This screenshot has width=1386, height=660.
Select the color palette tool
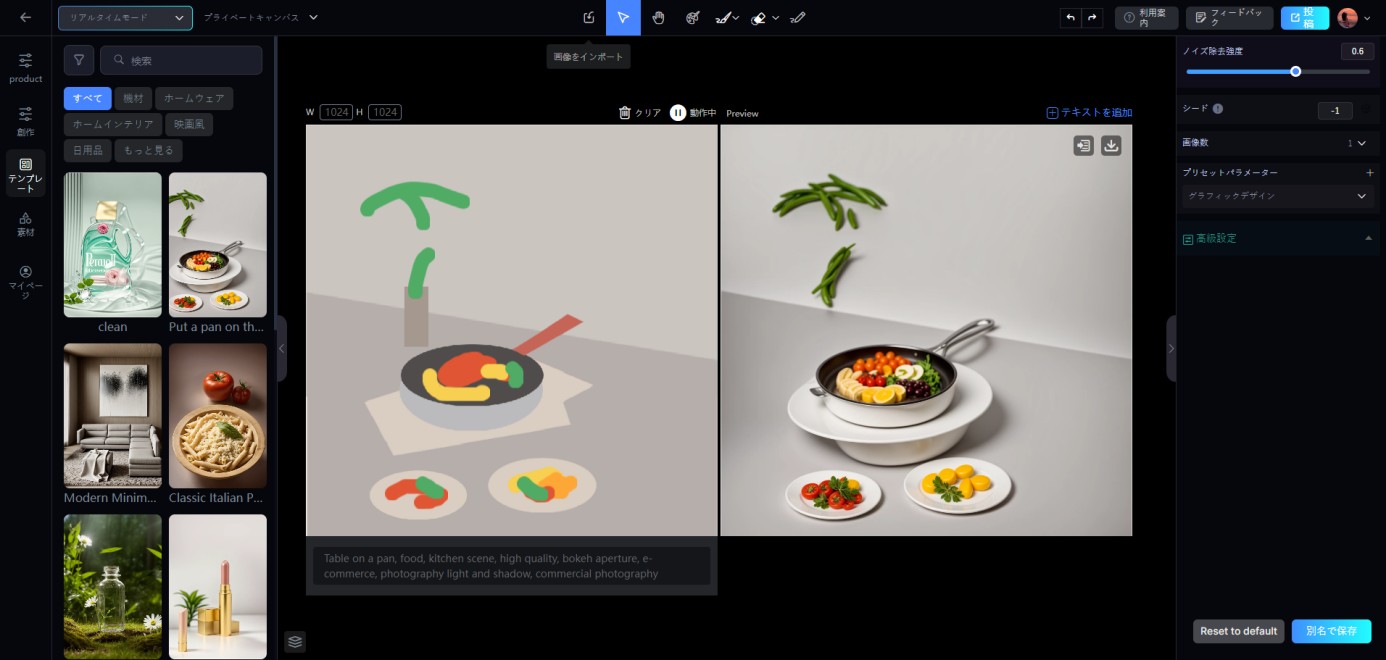pyautogui.click(x=692, y=18)
